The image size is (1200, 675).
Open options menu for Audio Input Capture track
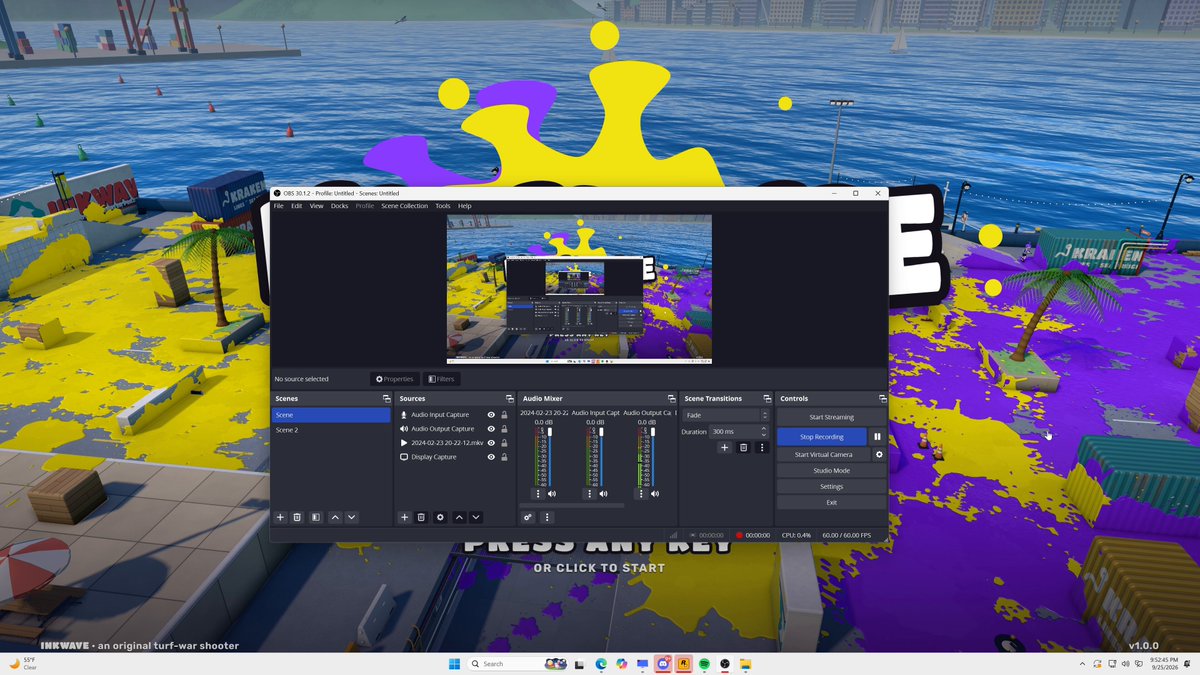click(589, 493)
